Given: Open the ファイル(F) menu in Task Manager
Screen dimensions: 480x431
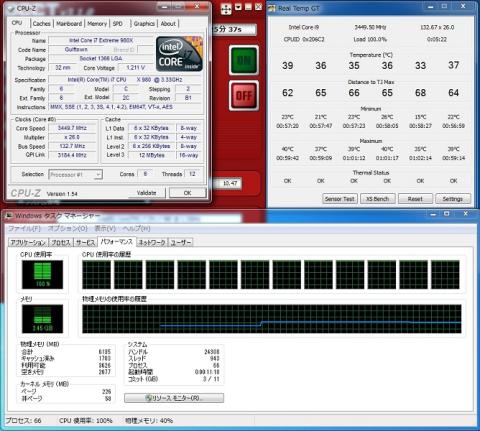Looking at the screenshot, I should coord(24,229).
